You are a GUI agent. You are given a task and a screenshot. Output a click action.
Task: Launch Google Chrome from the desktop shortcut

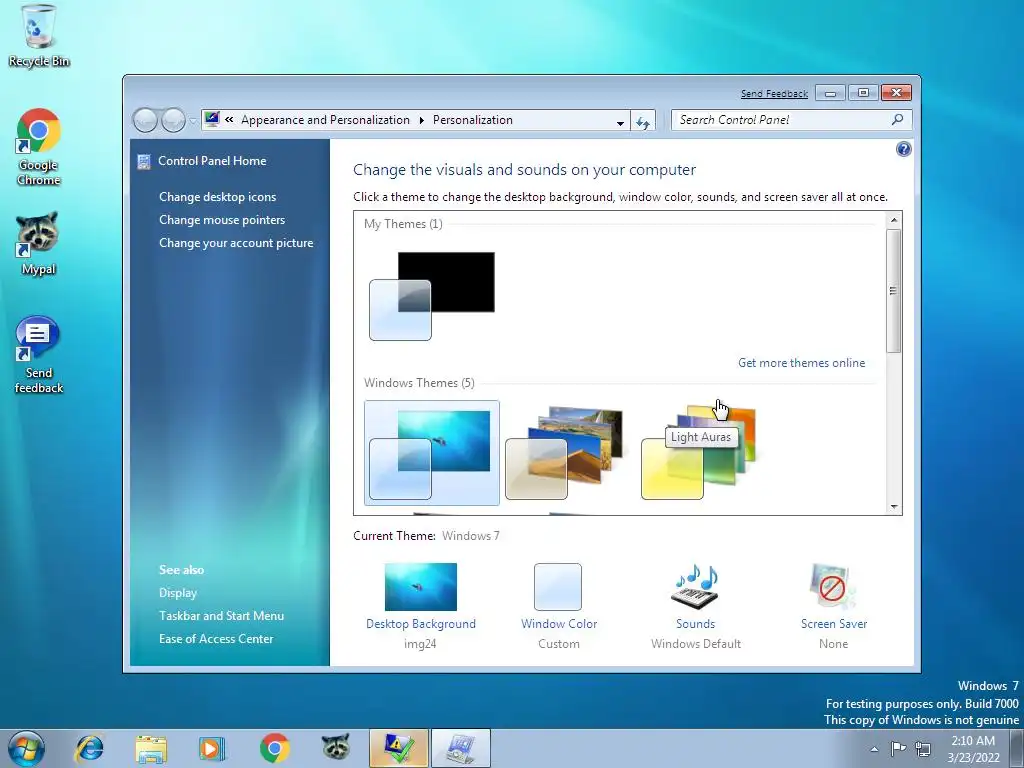pos(39,147)
